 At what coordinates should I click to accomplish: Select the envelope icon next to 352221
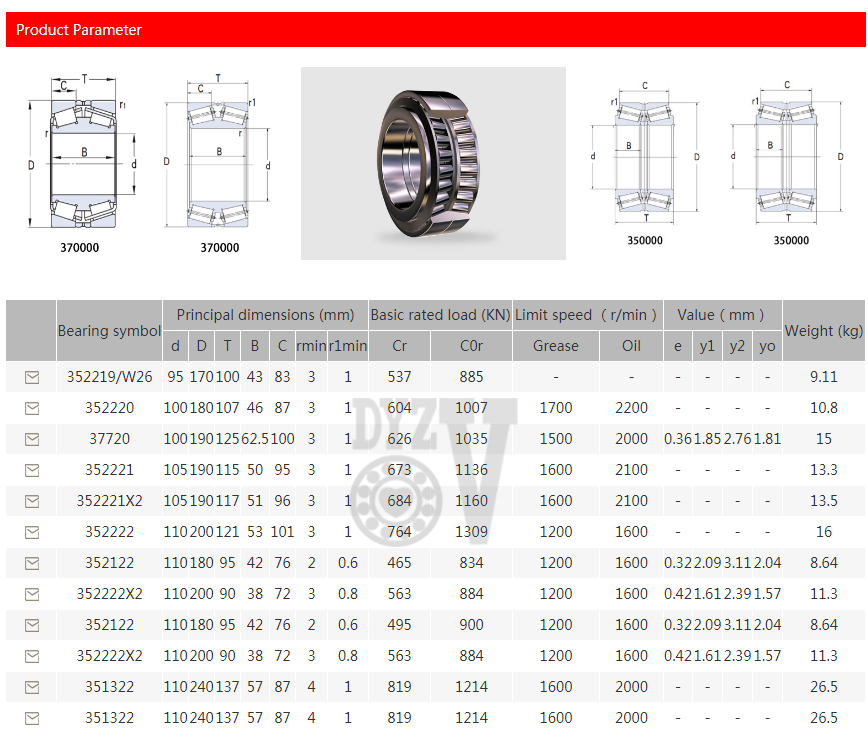[x=31, y=470]
